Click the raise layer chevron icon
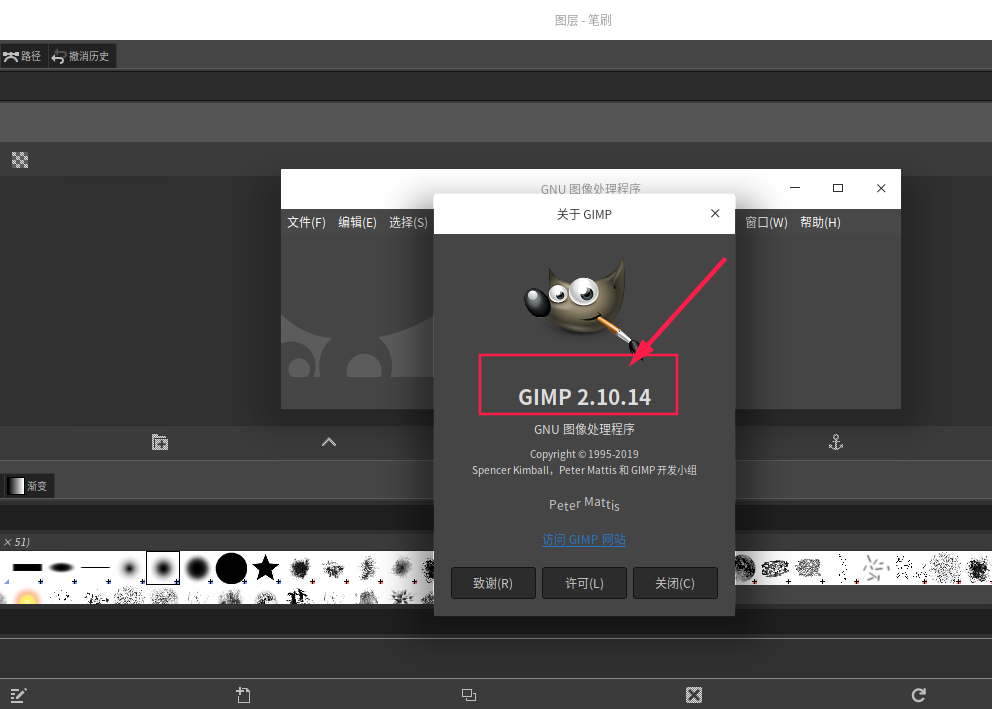Viewport: 992px width, 709px height. (329, 442)
